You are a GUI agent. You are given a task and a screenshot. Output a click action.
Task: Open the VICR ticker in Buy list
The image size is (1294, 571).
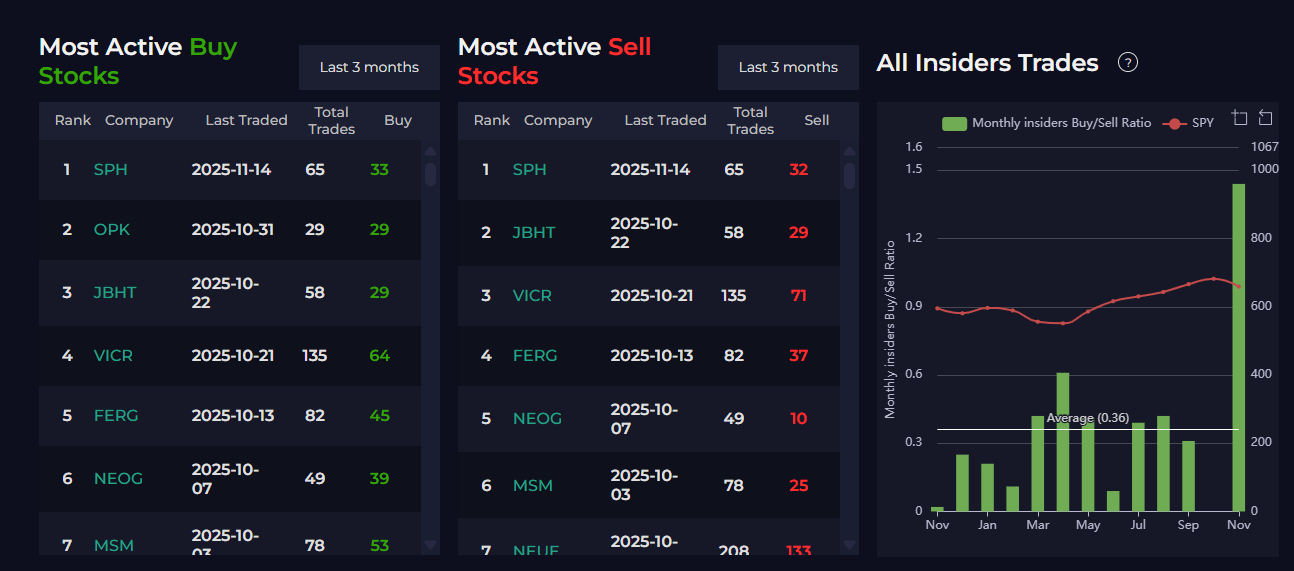point(113,356)
